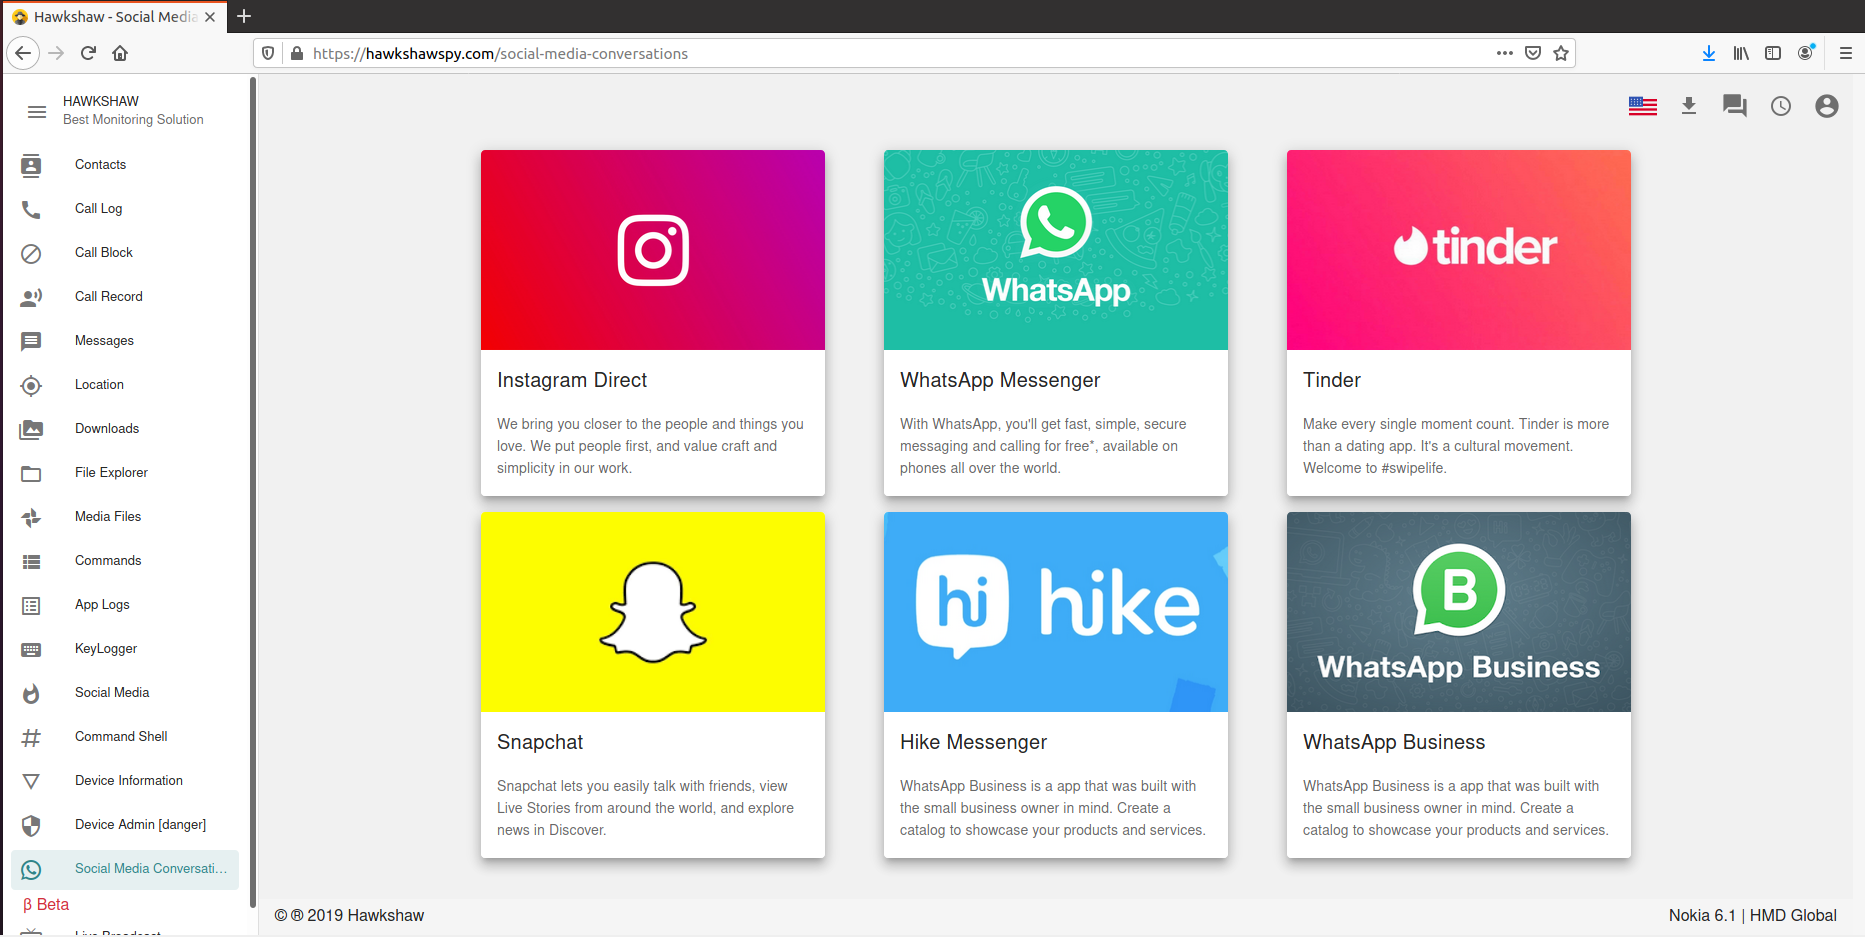1865x937 pixels.
Task: Open the Instagram Direct card image
Action: pos(653,250)
